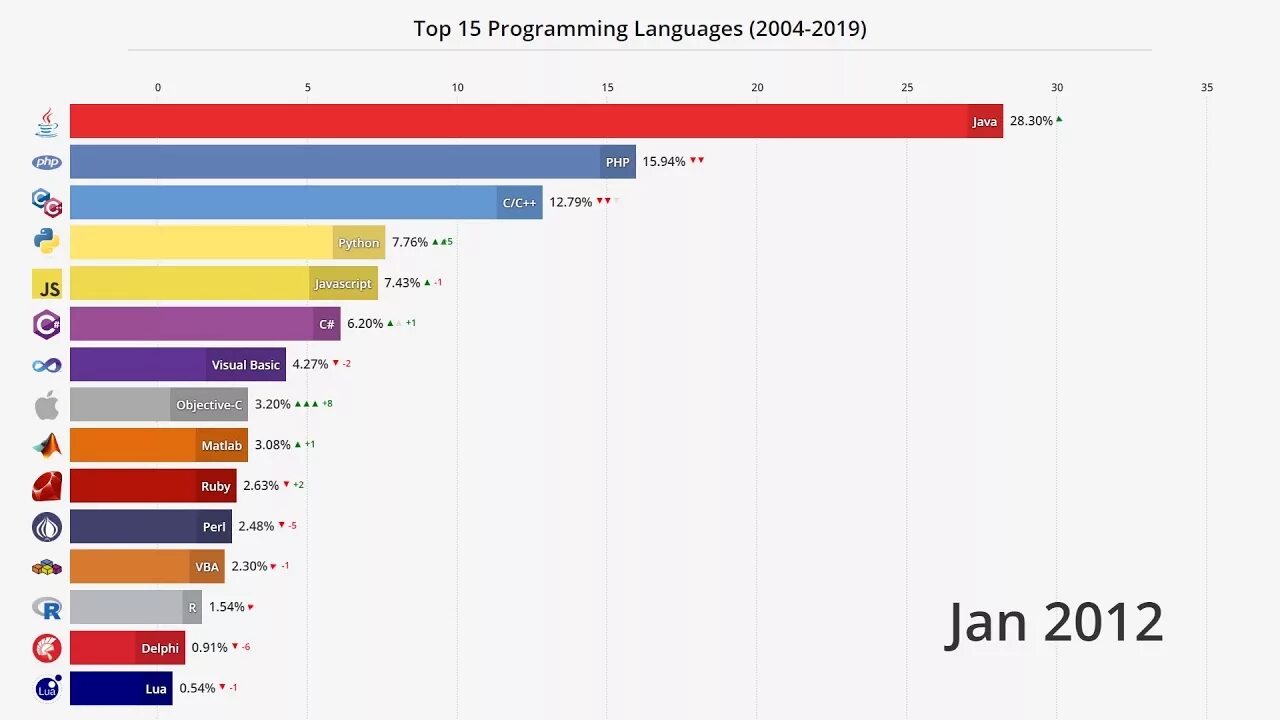
Task: Click the 2.63% value next to Ruby
Action: [x=261, y=485]
